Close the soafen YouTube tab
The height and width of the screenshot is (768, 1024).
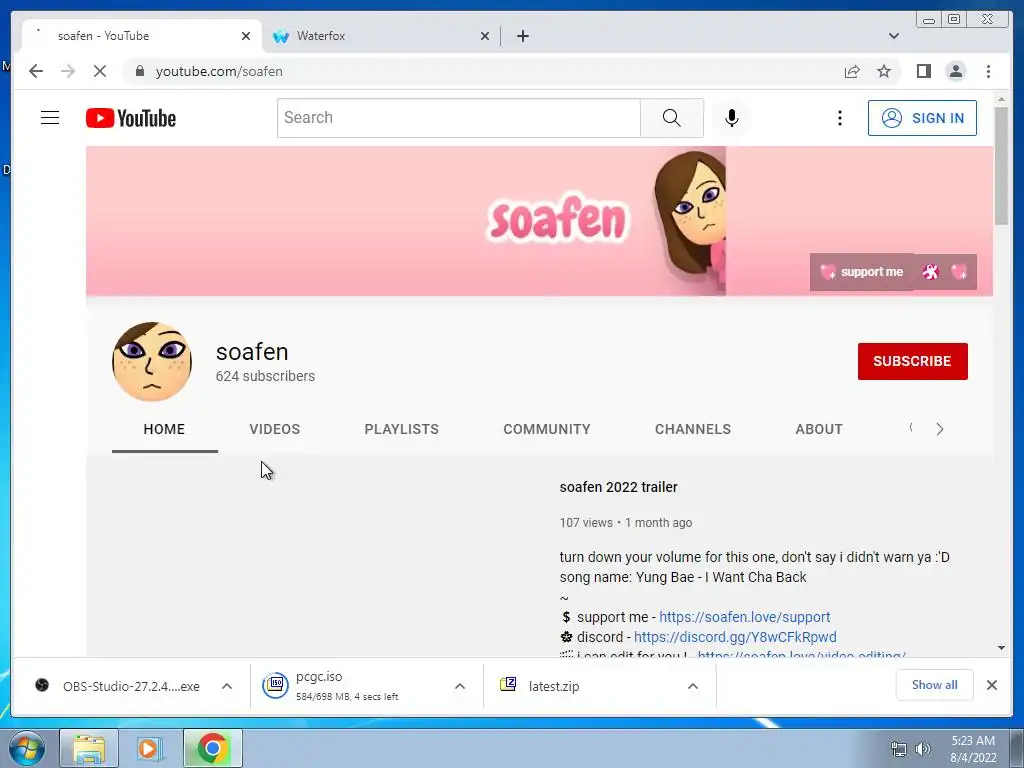(246, 36)
